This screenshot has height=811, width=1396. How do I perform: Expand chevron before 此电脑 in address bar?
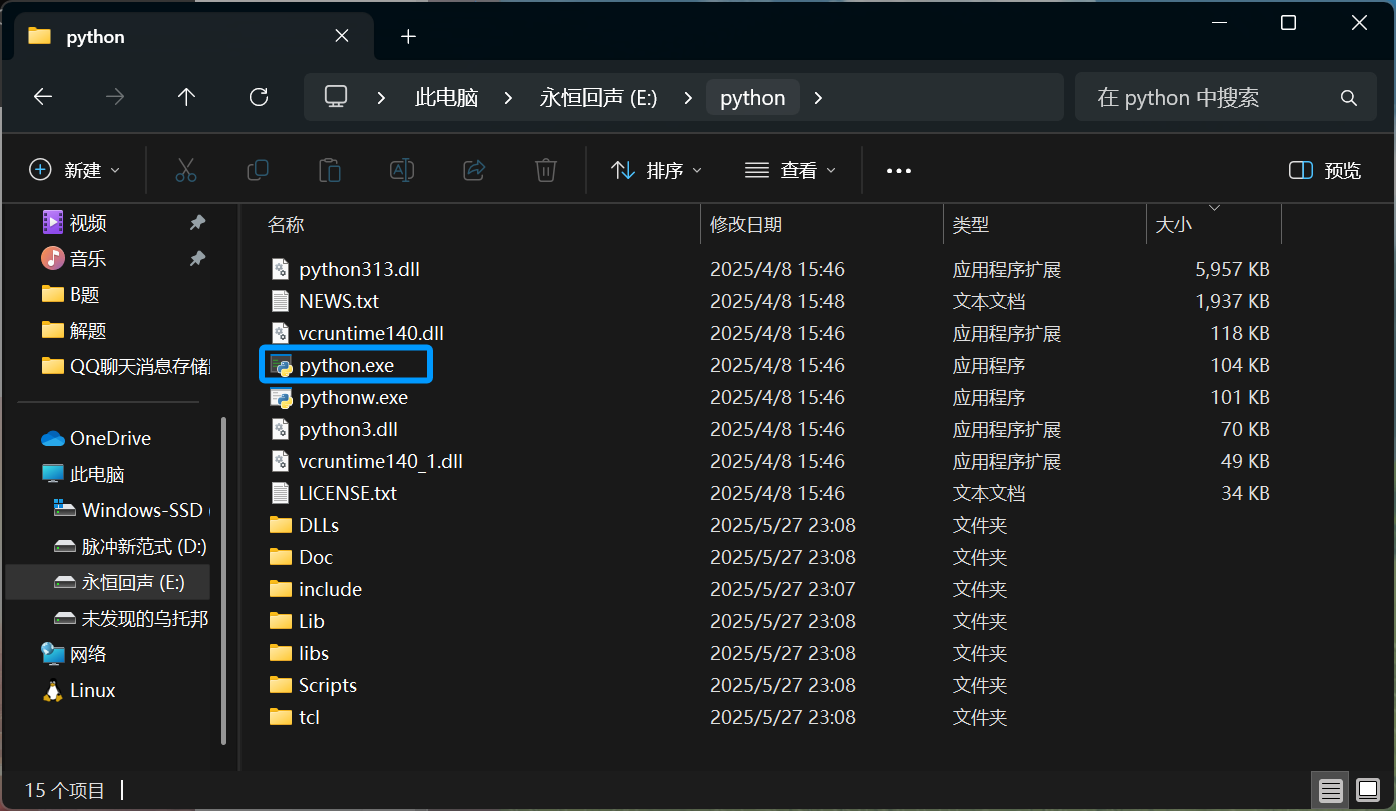click(381, 98)
